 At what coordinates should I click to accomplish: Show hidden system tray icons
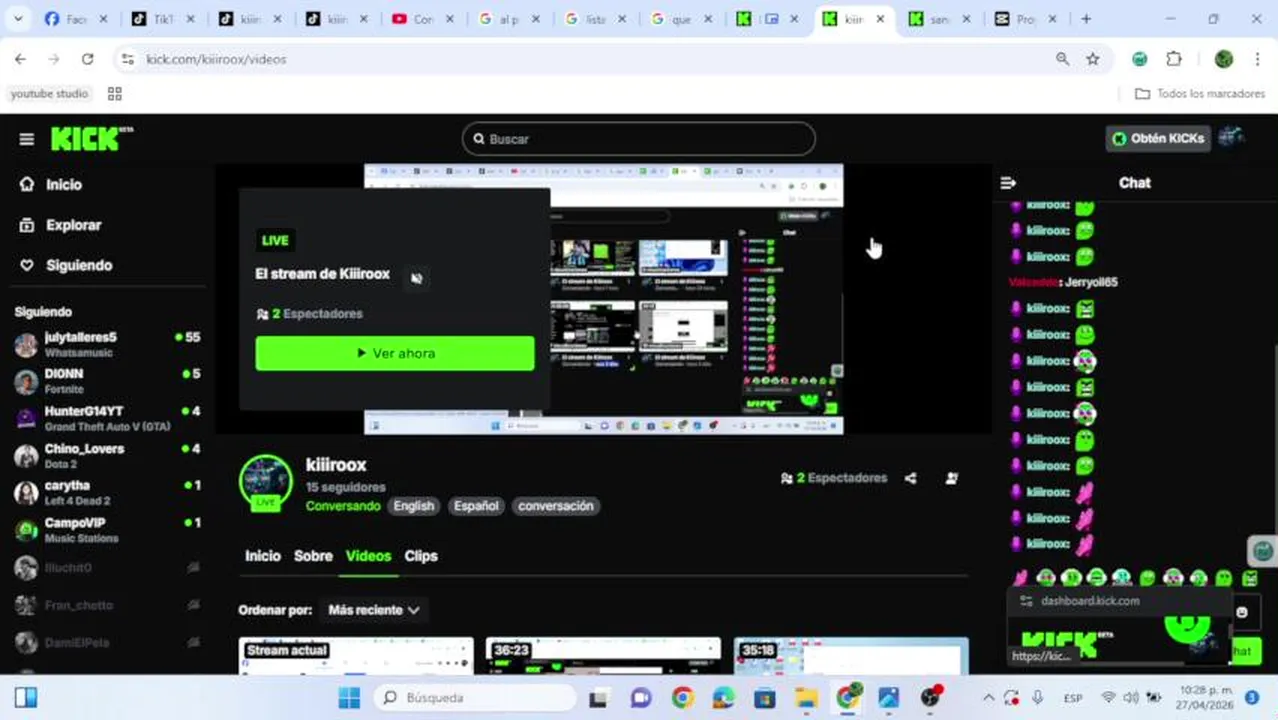pos(988,698)
